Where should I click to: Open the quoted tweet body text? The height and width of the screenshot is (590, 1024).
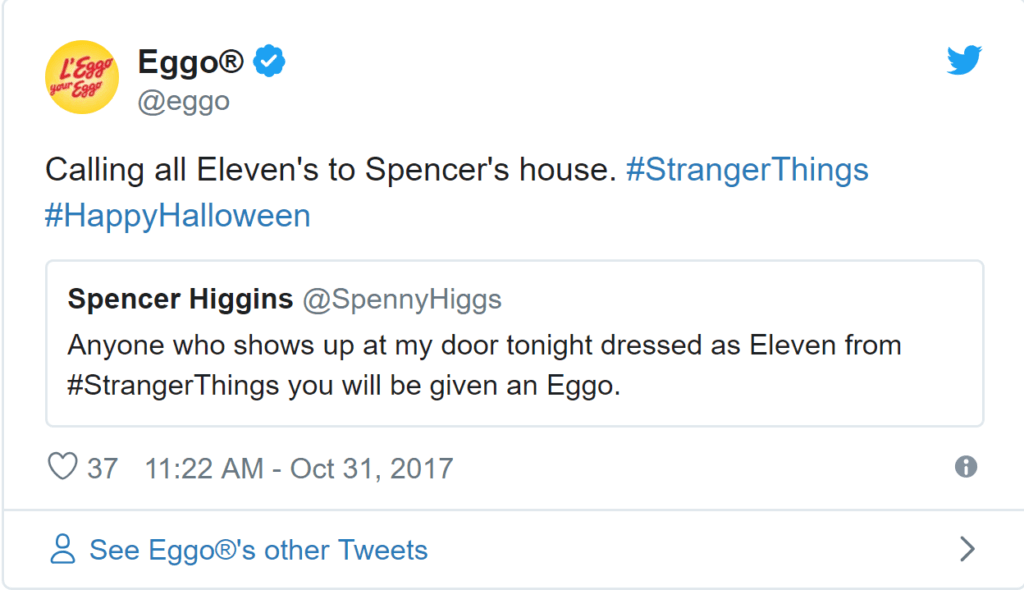pyautogui.click(x=485, y=365)
